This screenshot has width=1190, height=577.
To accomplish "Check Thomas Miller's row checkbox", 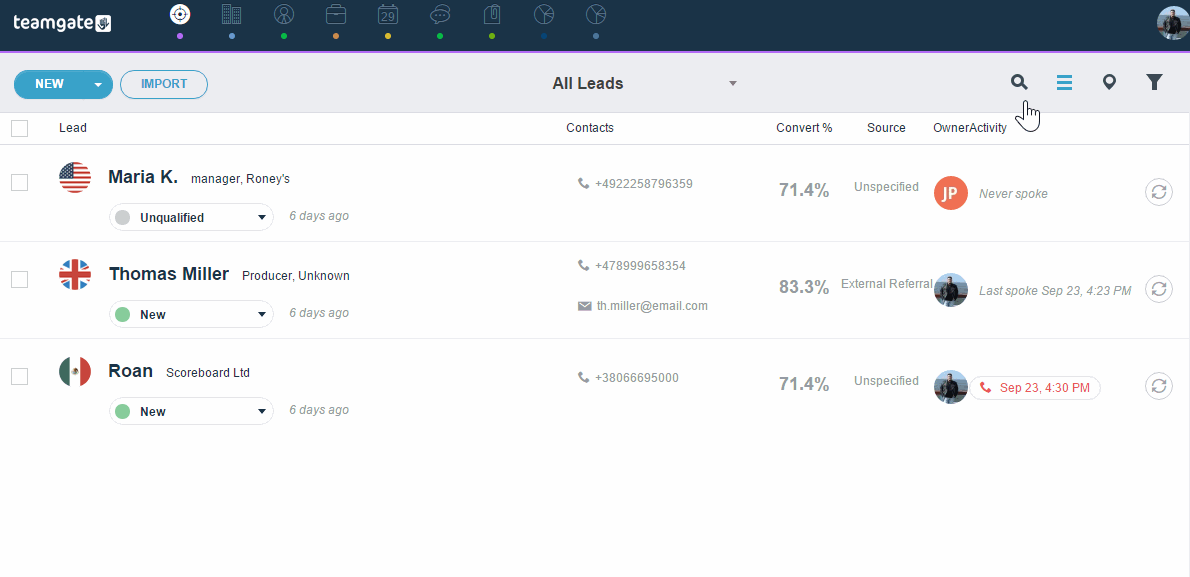I will coord(19,279).
